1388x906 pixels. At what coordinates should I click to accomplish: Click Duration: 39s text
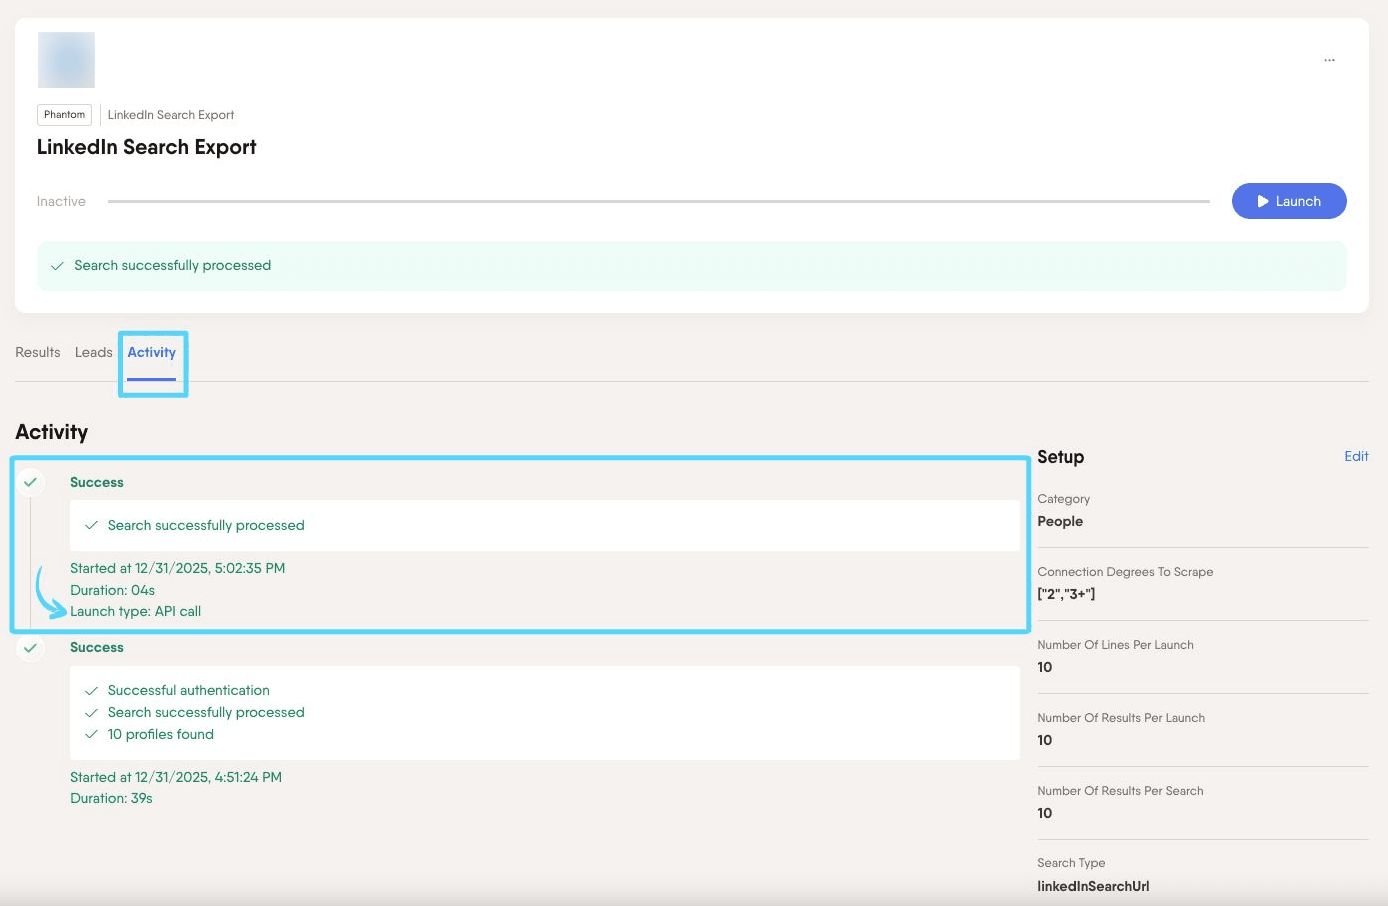click(111, 798)
